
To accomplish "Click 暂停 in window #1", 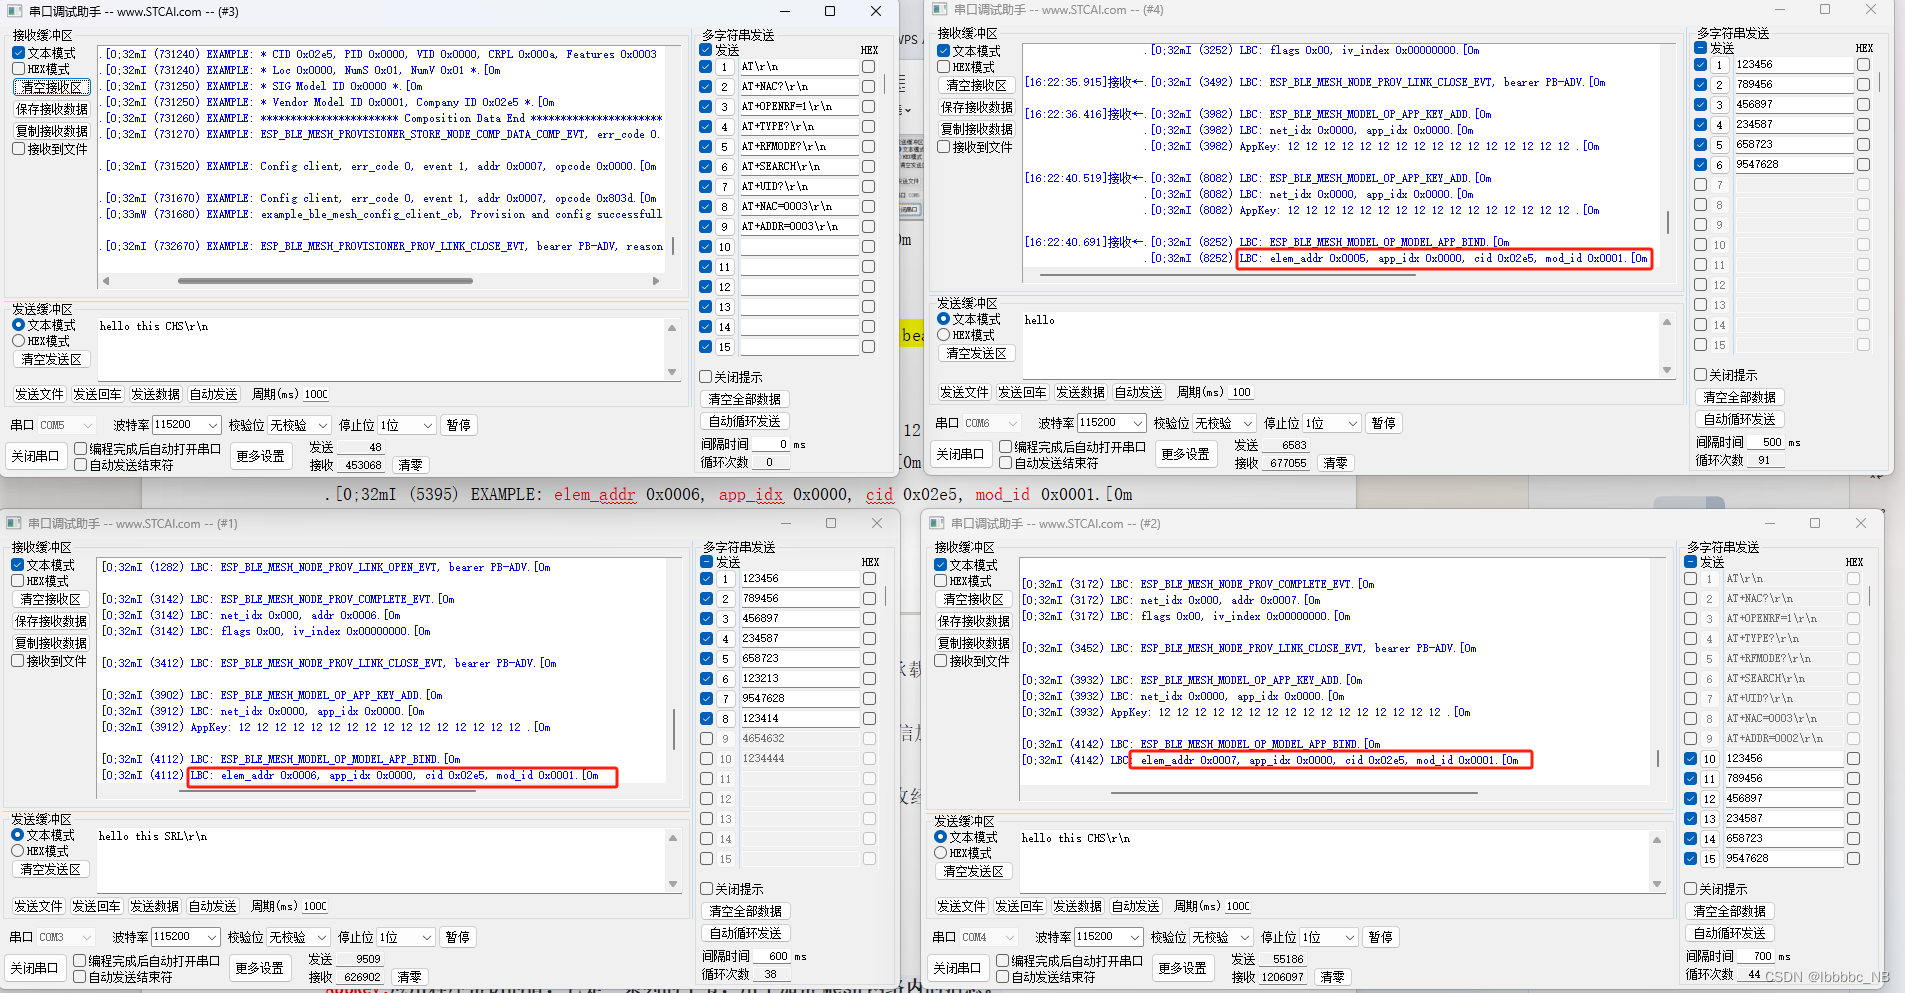I will (457, 937).
